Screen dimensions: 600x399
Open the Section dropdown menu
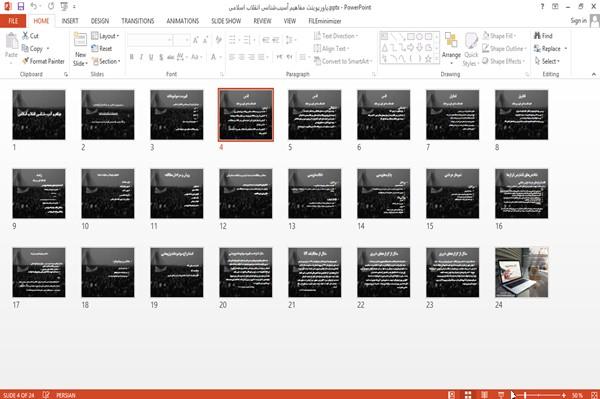[x=106, y=61]
